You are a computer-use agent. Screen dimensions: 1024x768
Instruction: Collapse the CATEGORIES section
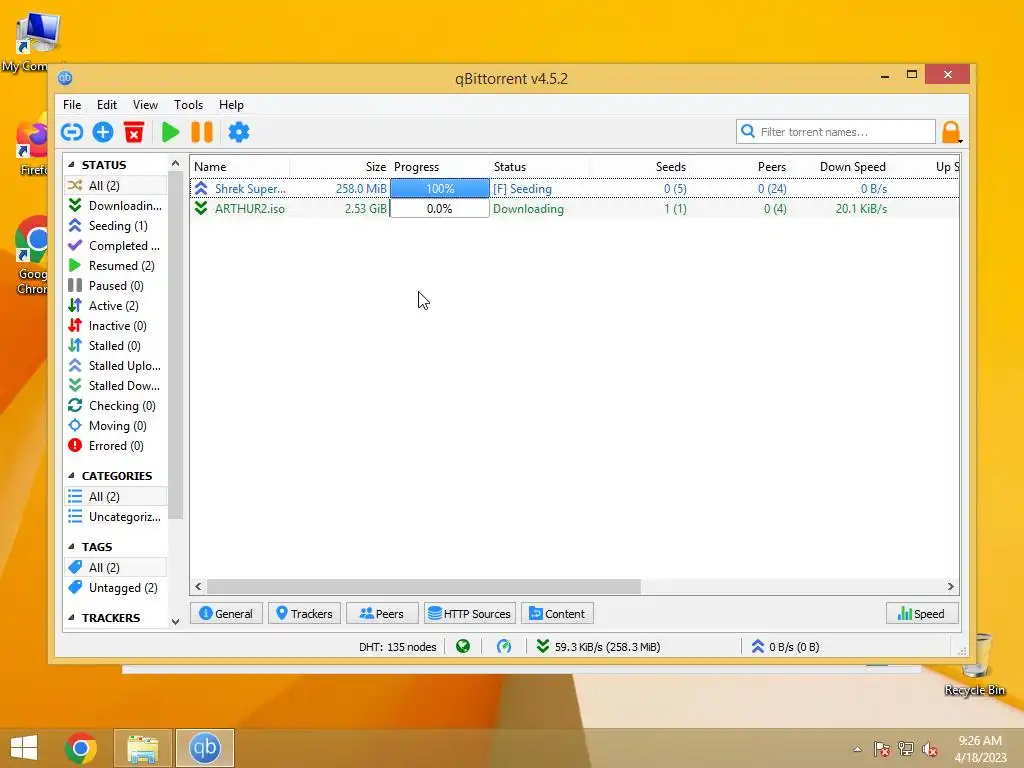pos(71,475)
